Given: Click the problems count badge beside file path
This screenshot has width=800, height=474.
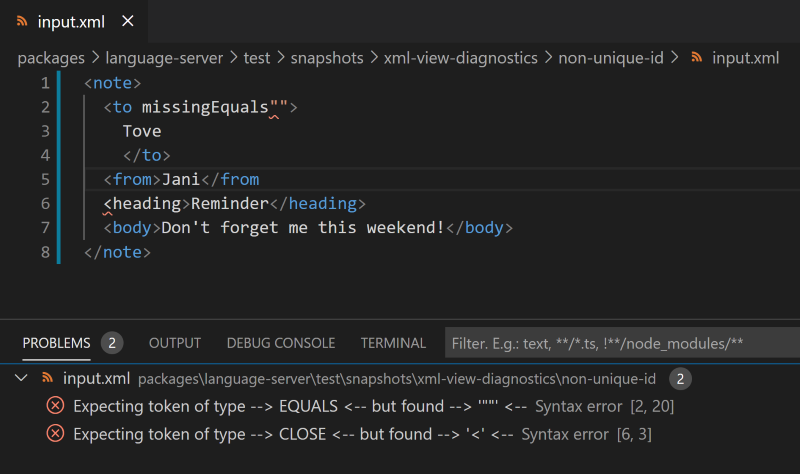Looking at the screenshot, I should point(680,378).
